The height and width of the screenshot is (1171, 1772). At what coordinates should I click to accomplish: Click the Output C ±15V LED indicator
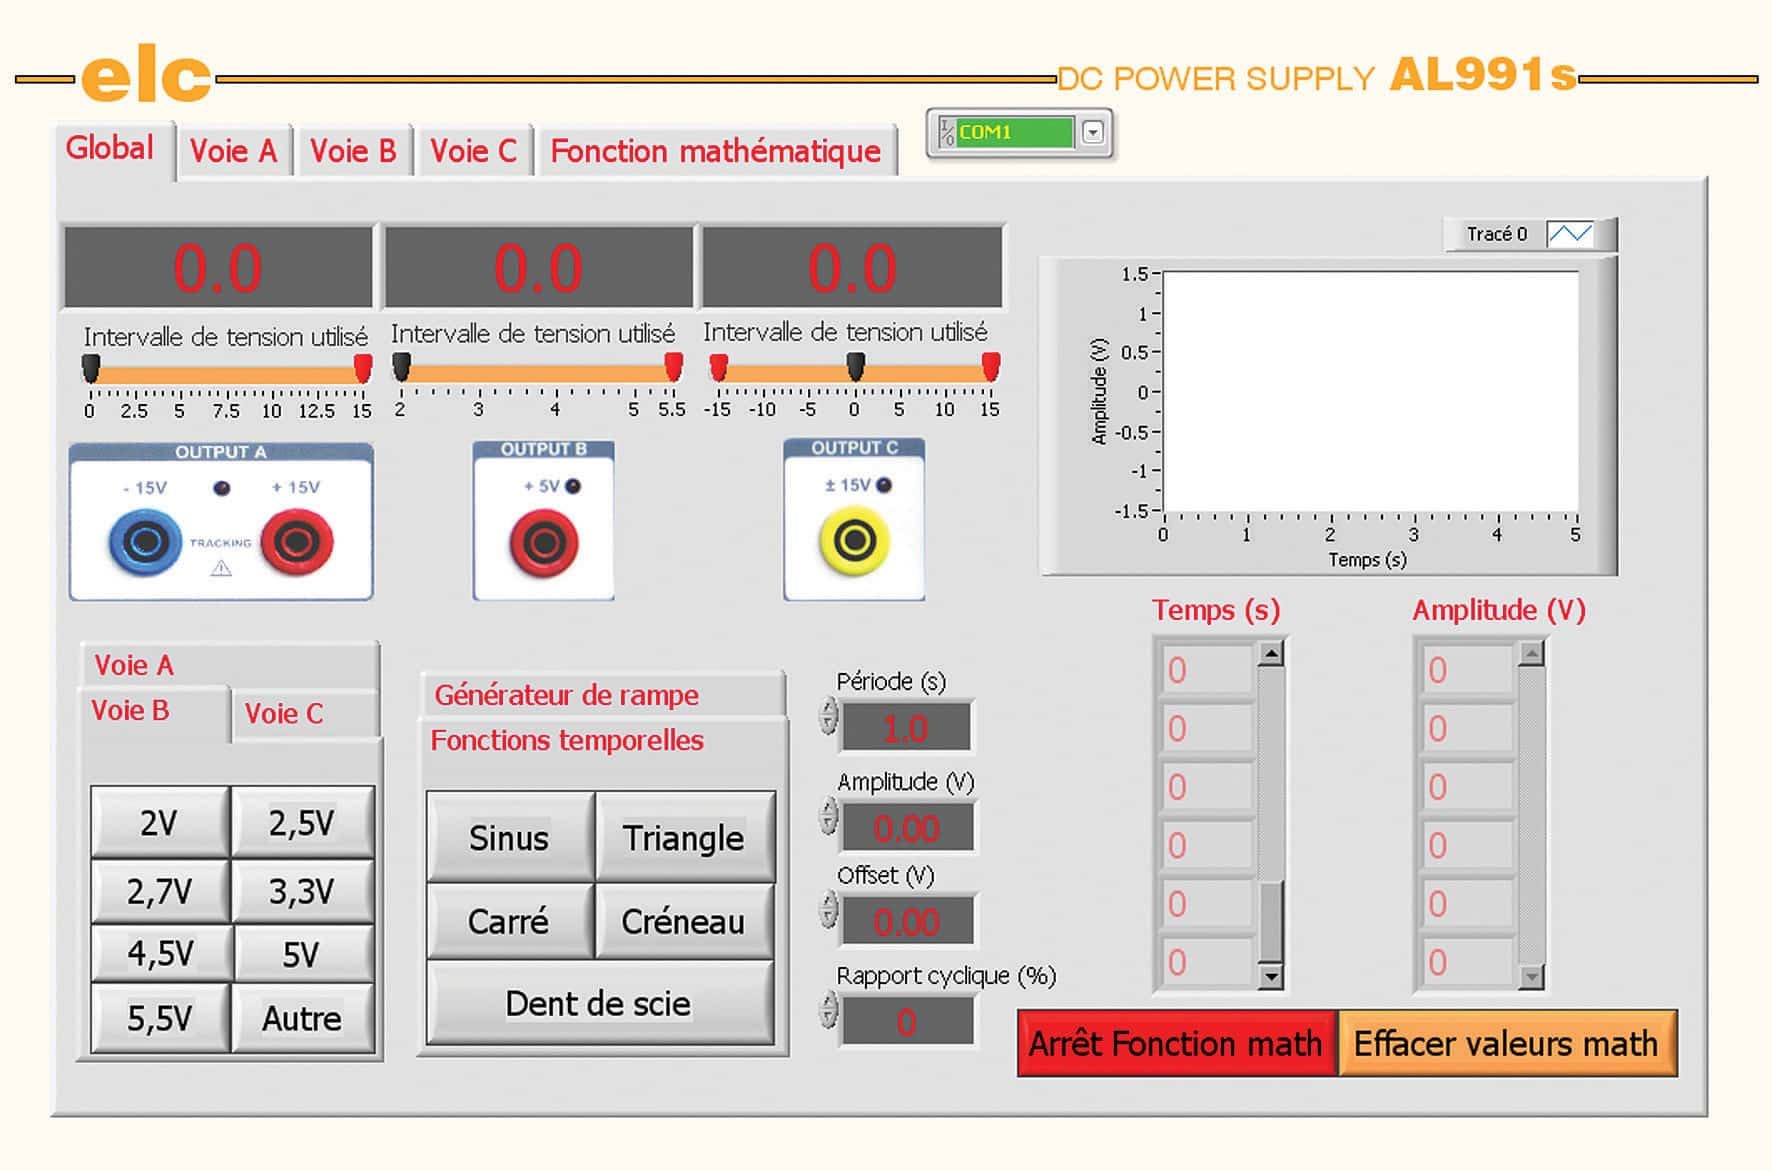click(x=884, y=486)
